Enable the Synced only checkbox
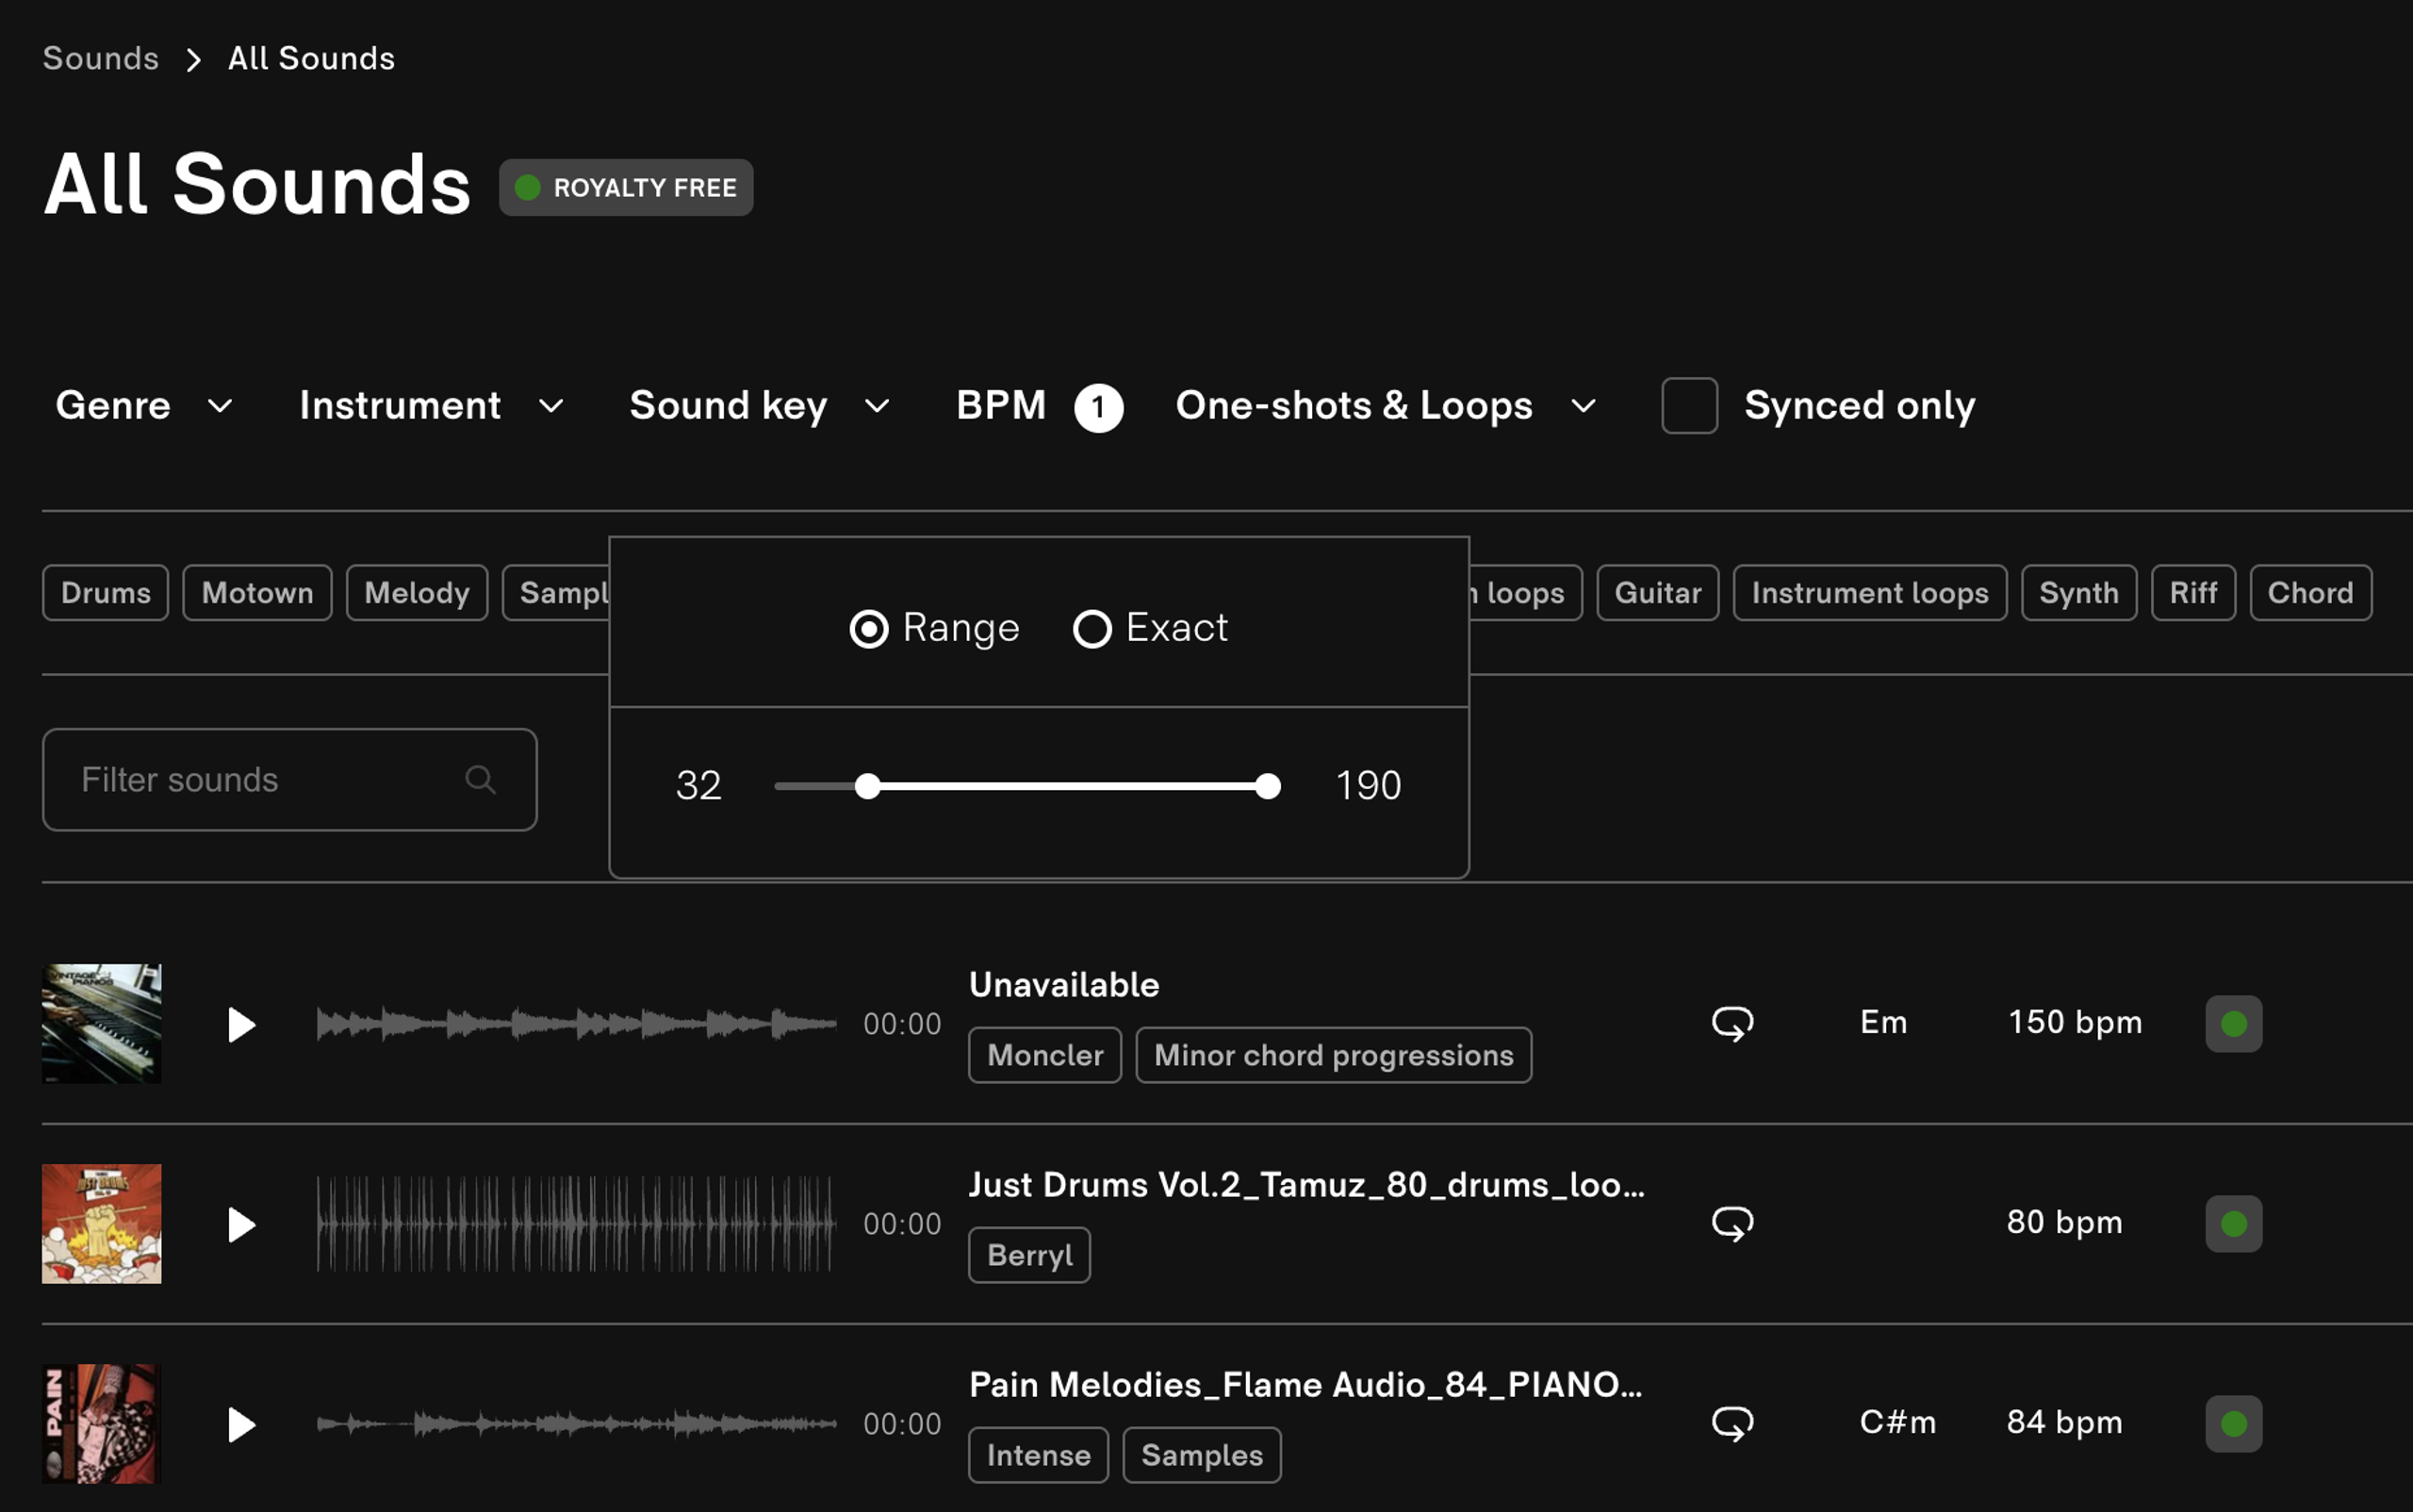 tap(1688, 406)
